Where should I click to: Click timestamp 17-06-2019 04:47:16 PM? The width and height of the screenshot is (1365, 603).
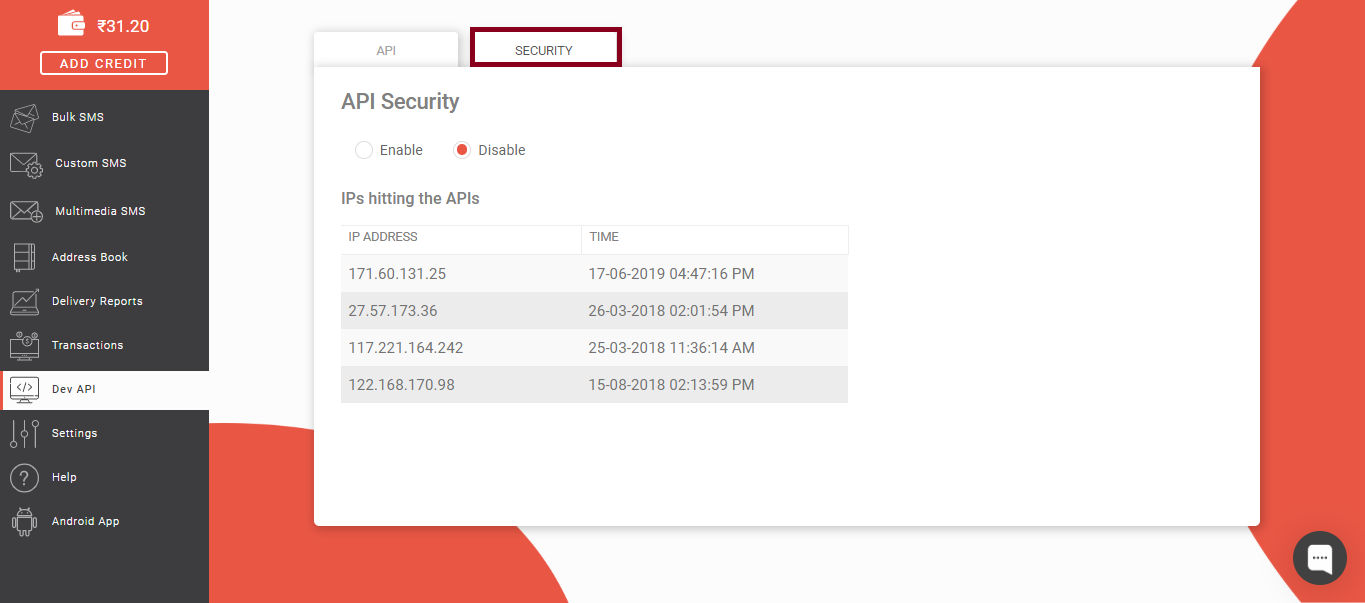pos(672,273)
